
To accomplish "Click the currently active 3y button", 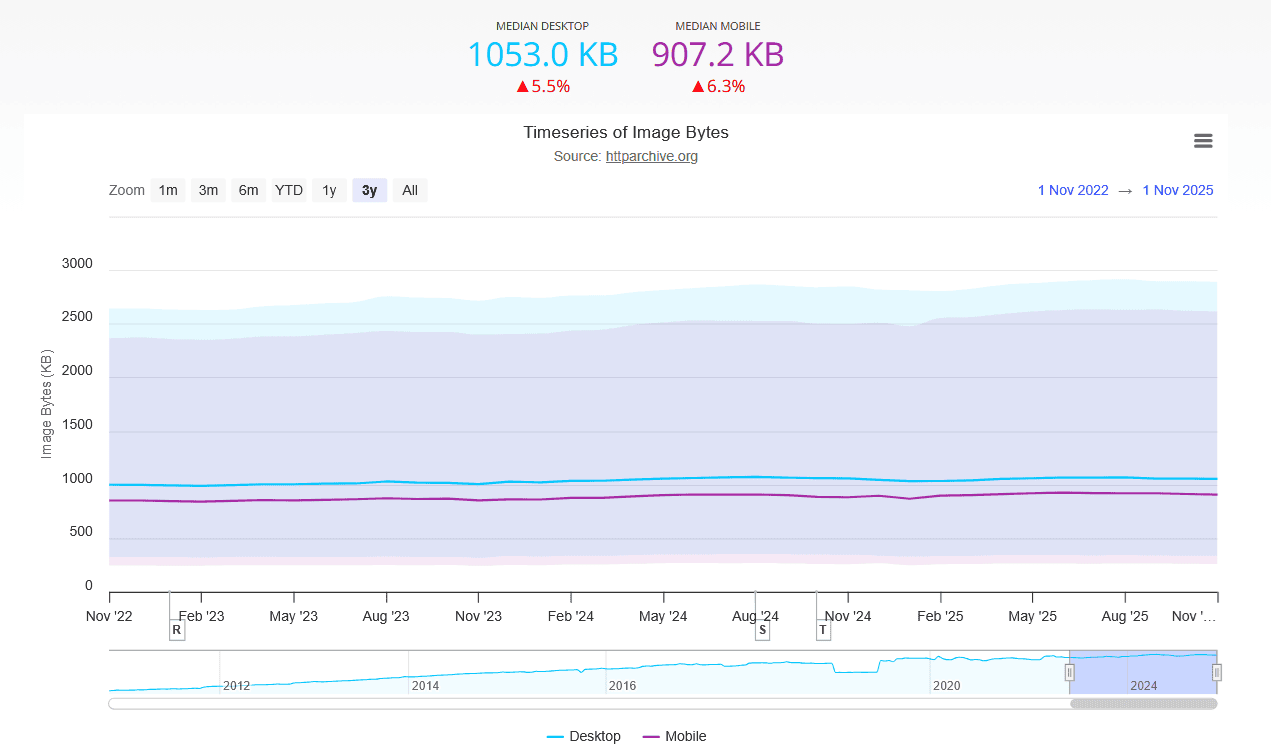I will [369, 190].
